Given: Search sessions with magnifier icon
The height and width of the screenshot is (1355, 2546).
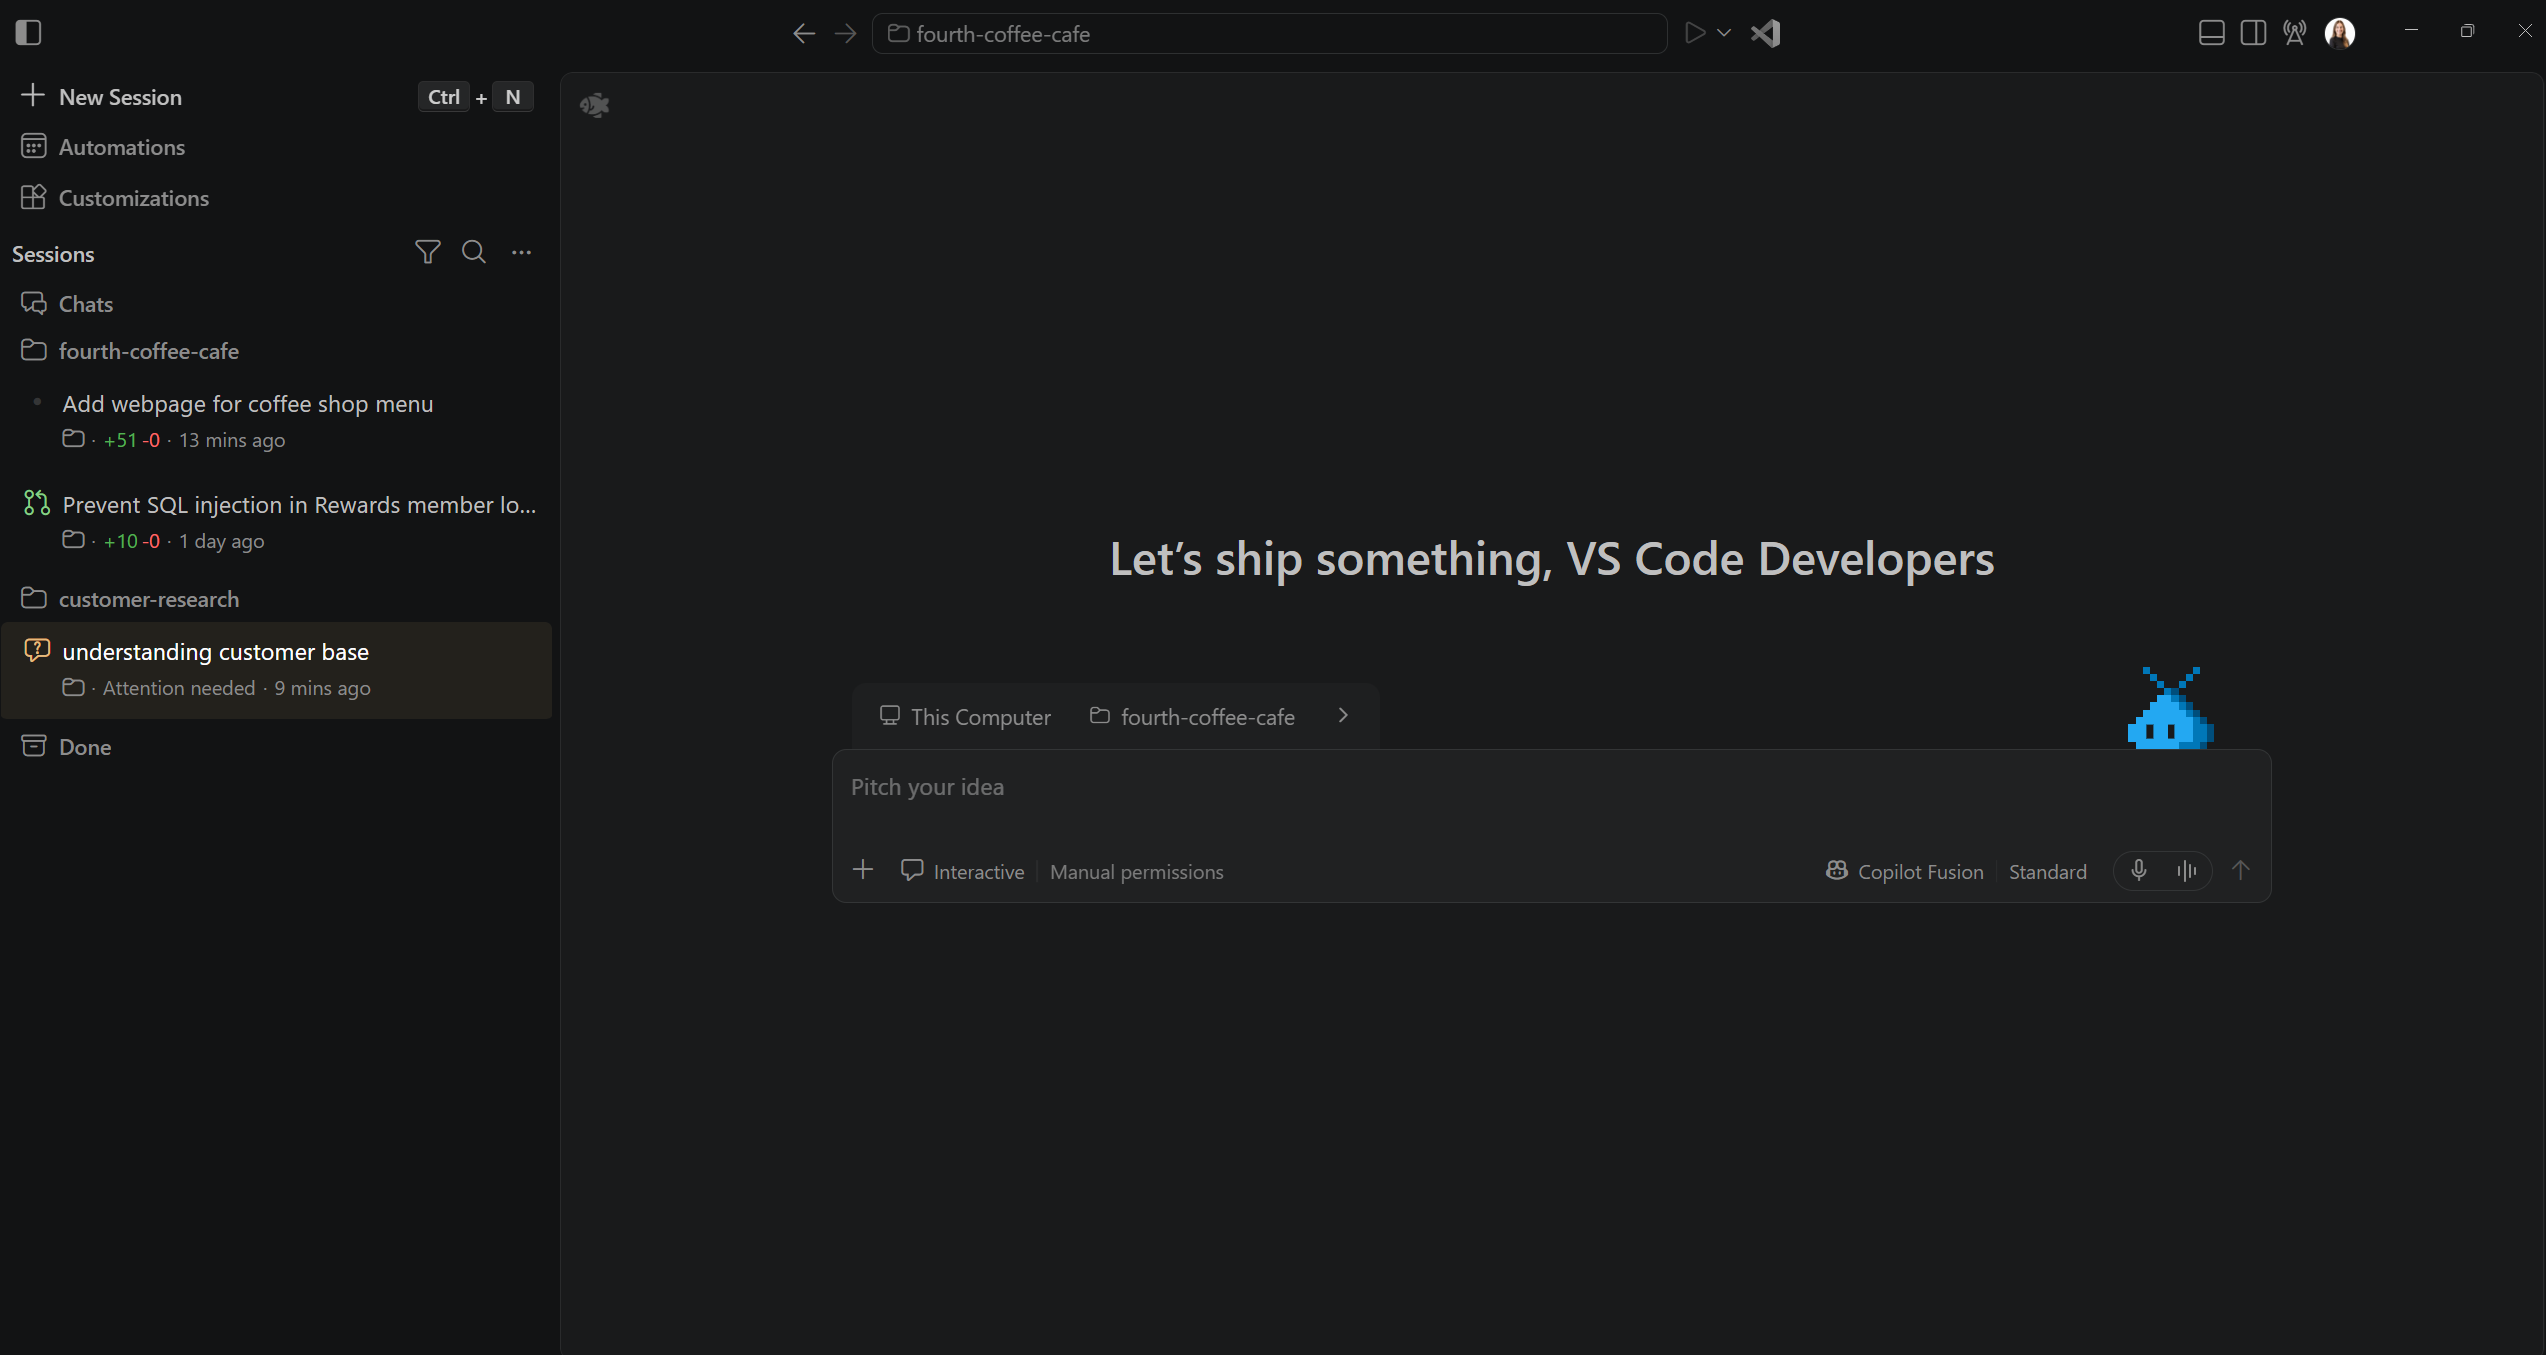Looking at the screenshot, I should [x=474, y=252].
